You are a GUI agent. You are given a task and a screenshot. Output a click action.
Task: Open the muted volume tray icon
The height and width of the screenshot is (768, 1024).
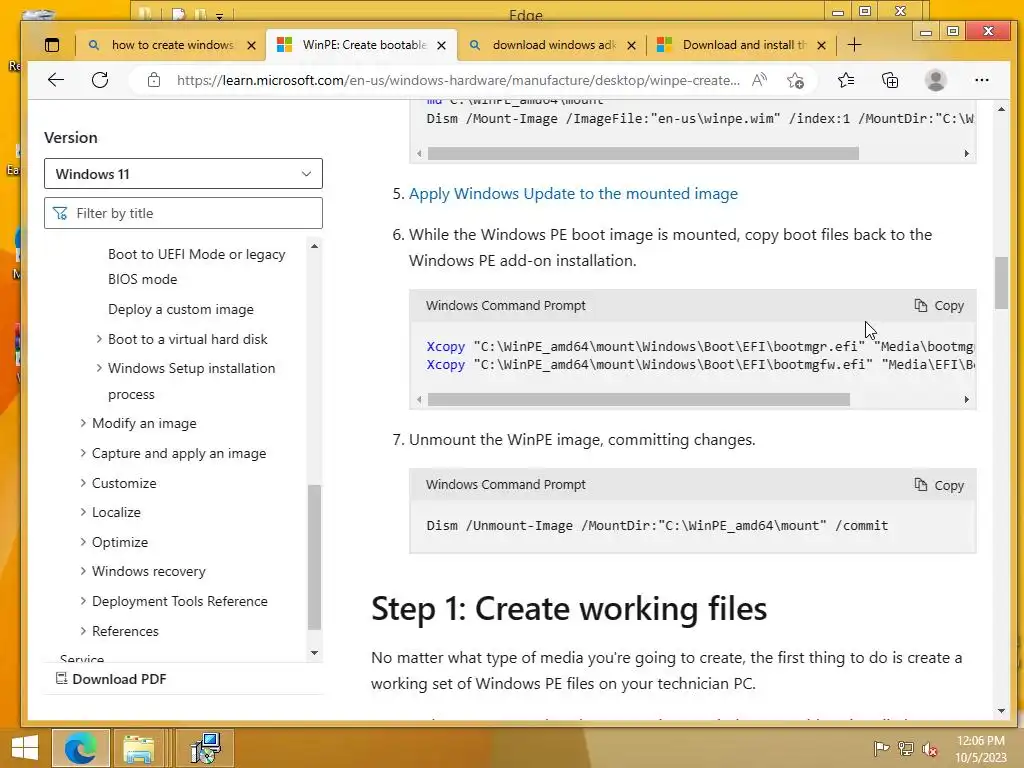coord(930,748)
